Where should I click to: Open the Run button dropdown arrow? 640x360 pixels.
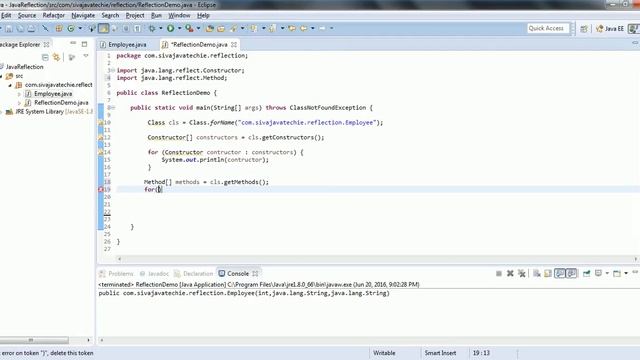(179, 28)
